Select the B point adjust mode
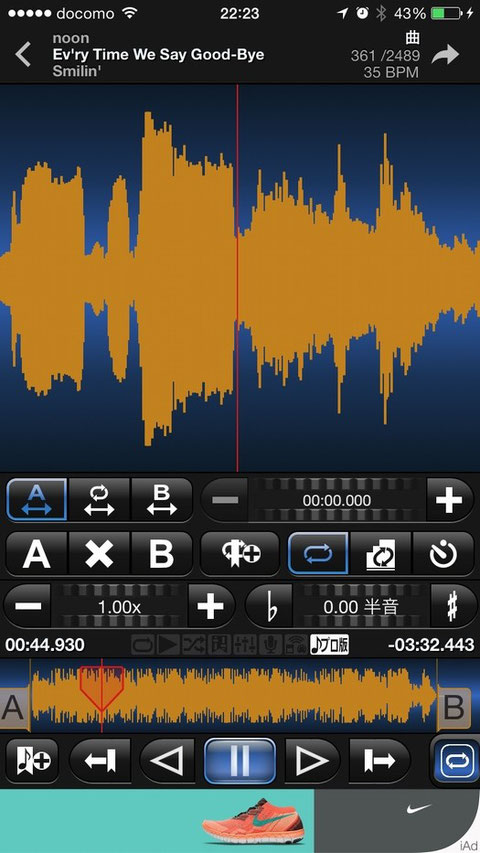Image resolution: width=480 pixels, height=853 pixels. click(x=162, y=499)
